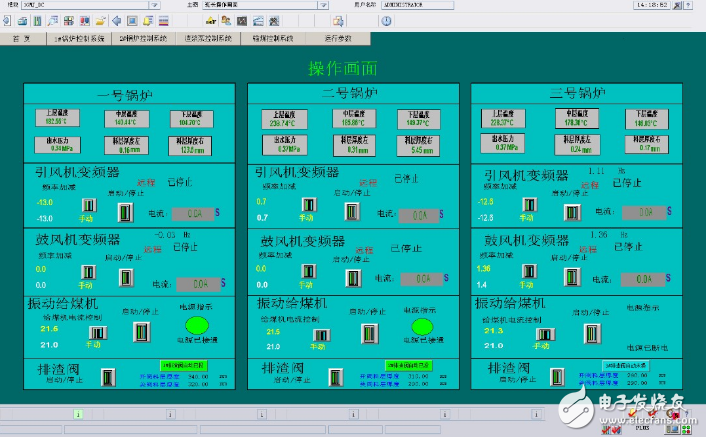Viewport: 706px width, 437px height.
Task: Click boiler 1 upper layer temperature display
Action: [x=57, y=119]
